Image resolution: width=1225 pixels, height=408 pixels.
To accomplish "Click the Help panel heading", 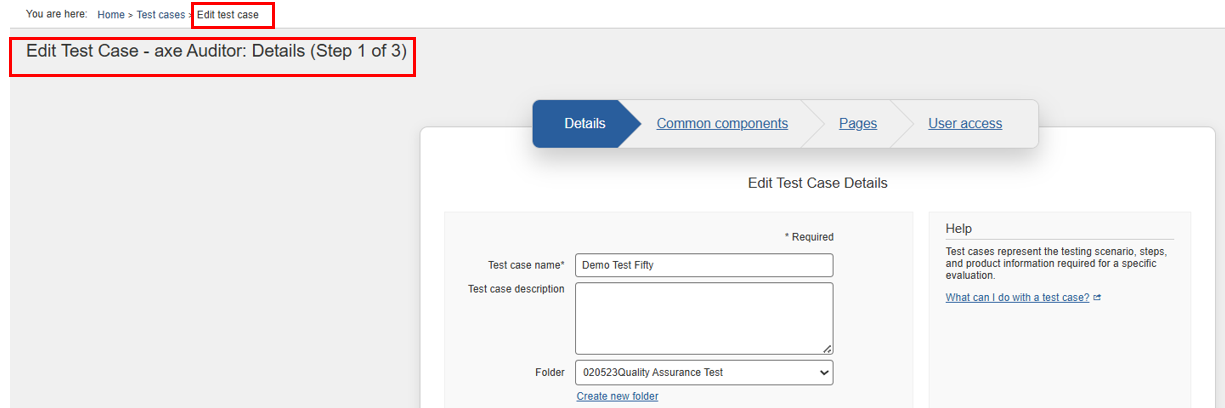I will [x=958, y=229].
